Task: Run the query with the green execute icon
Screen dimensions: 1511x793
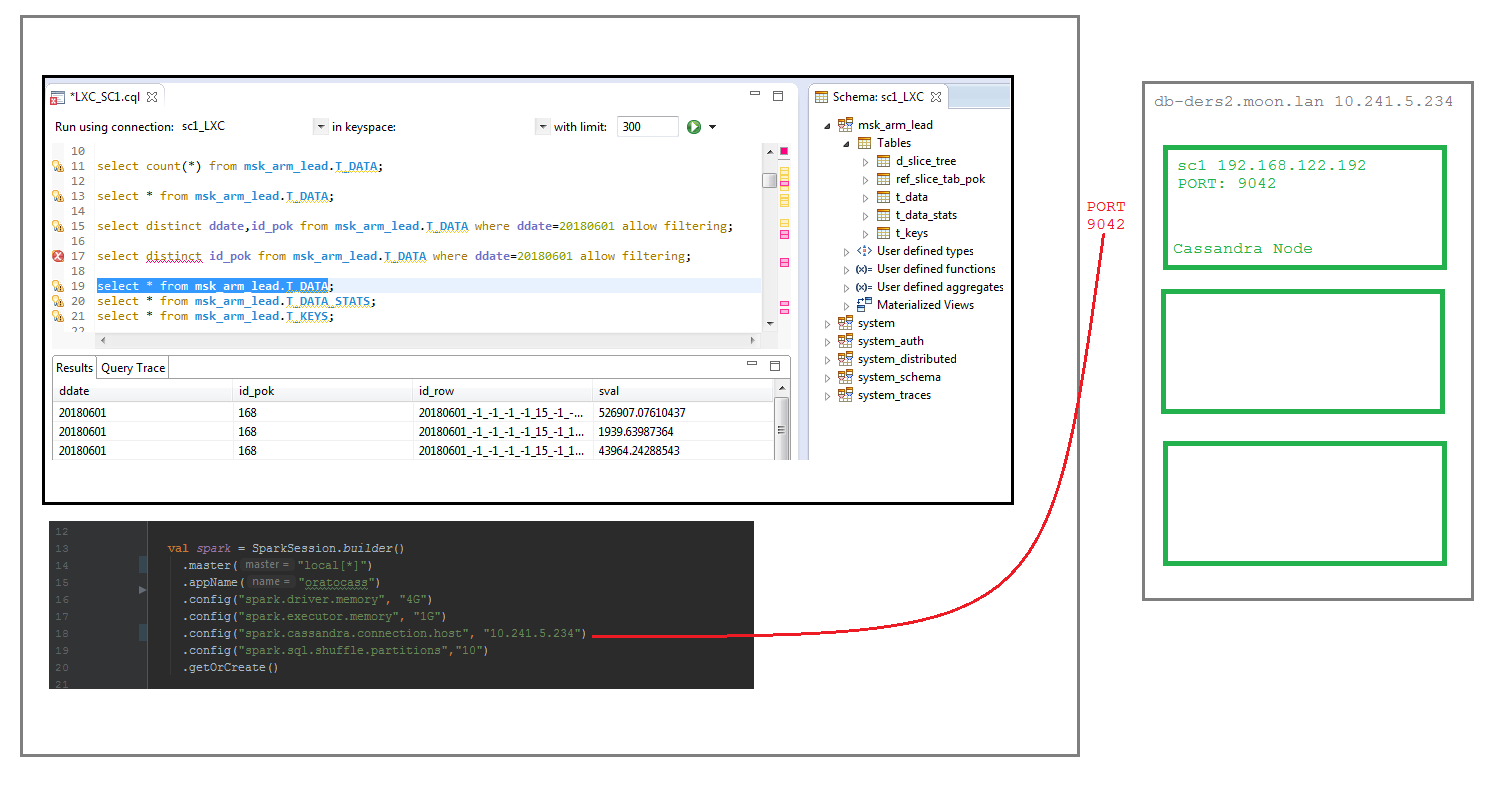Action: [695, 126]
